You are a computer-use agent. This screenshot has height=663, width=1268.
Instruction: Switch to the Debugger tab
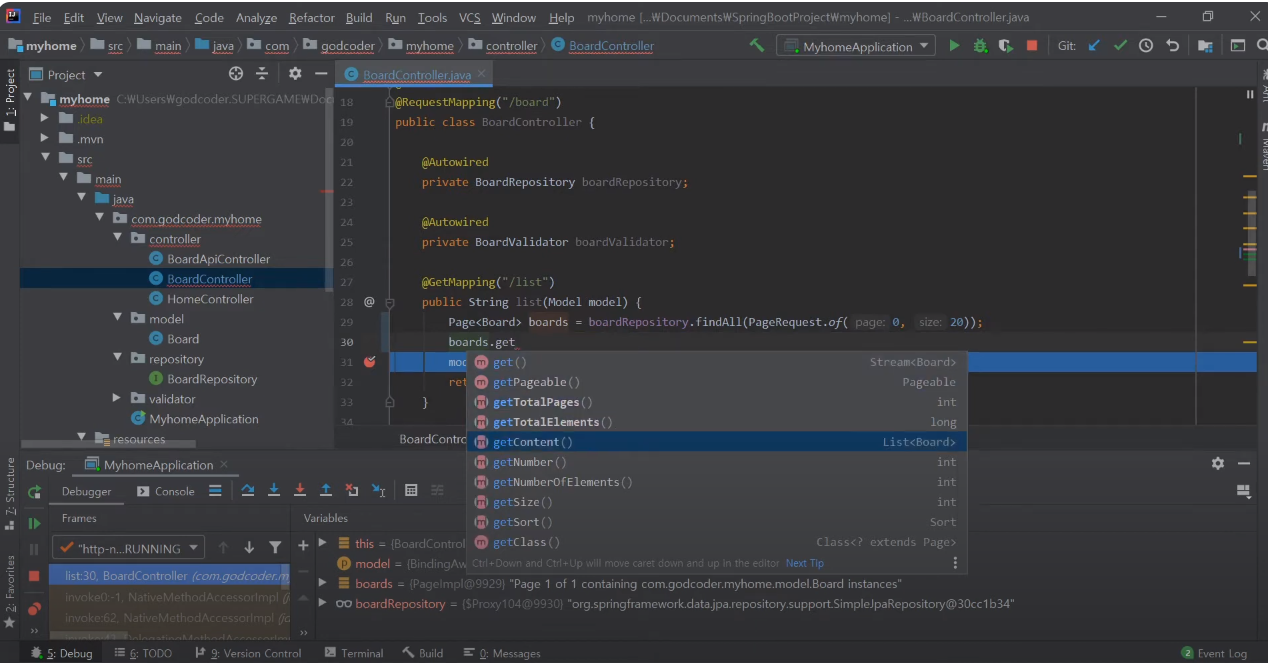click(x=87, y=491)
